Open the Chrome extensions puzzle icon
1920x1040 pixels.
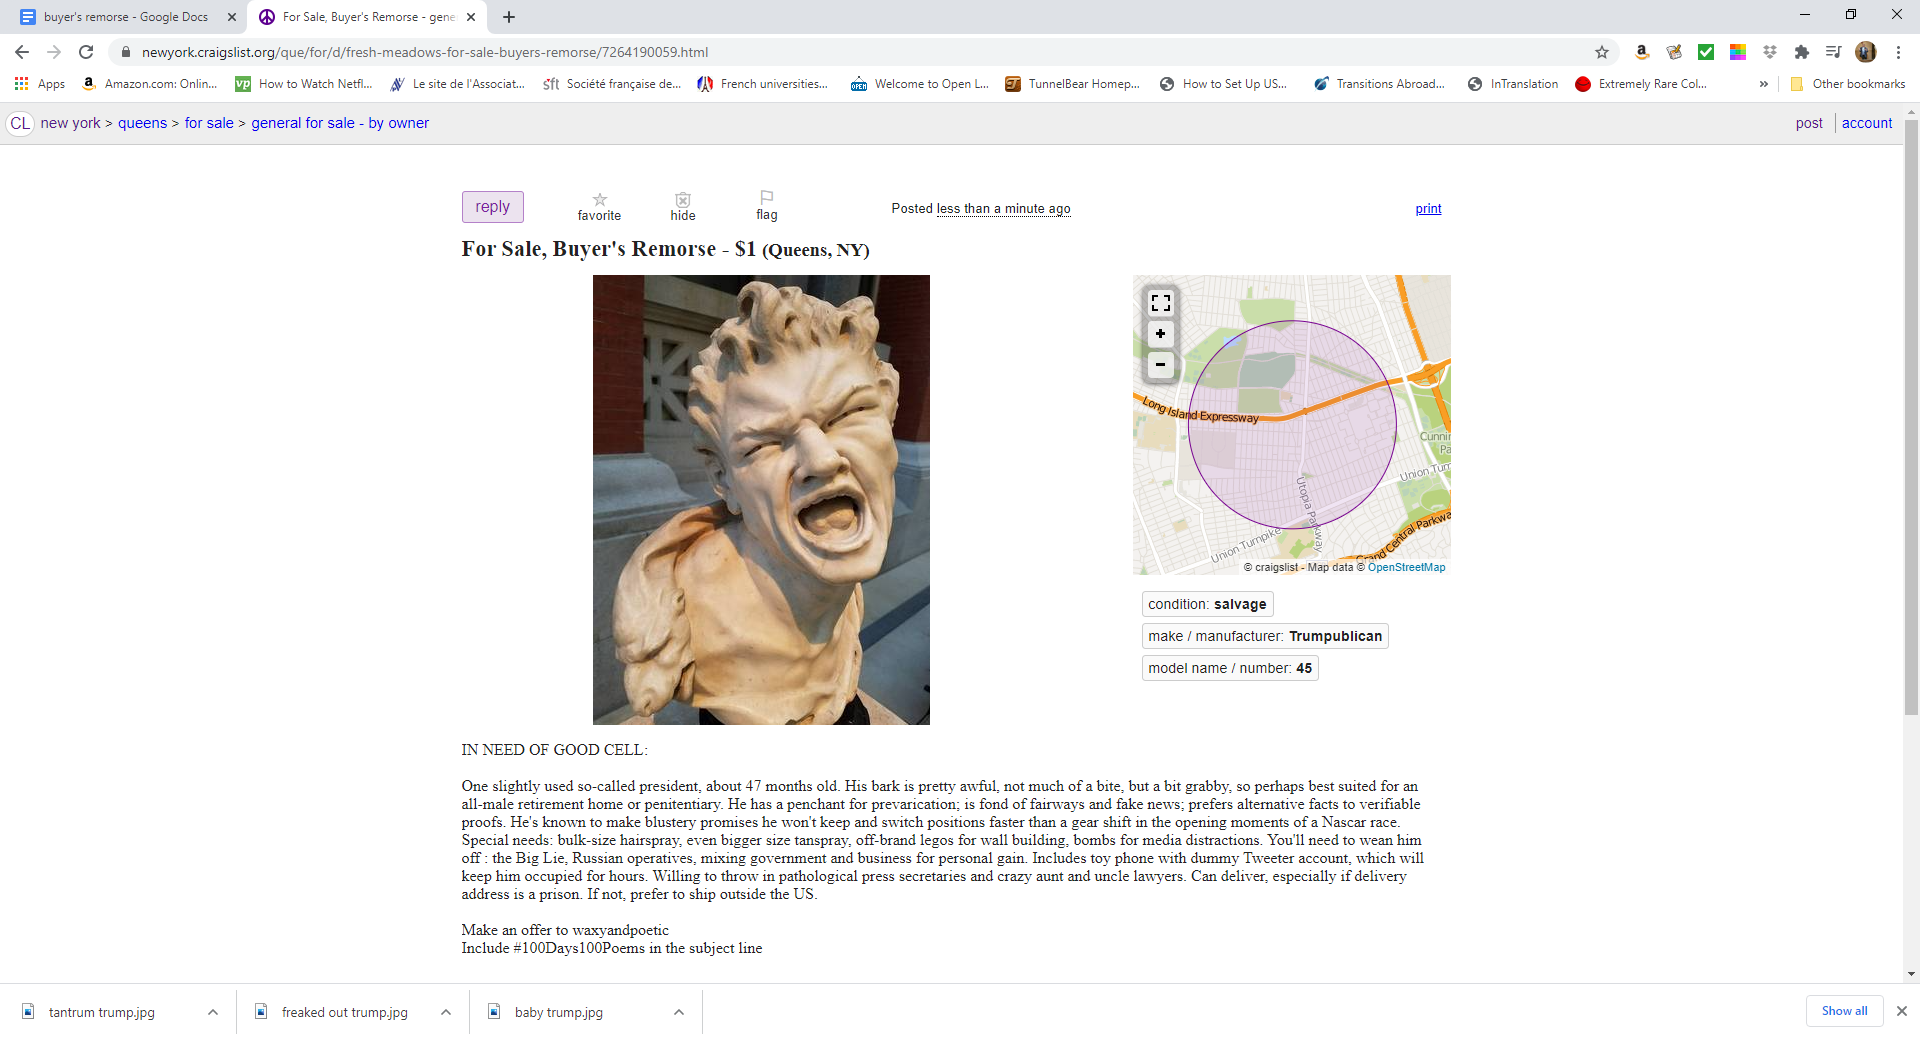coord(1802,52)
